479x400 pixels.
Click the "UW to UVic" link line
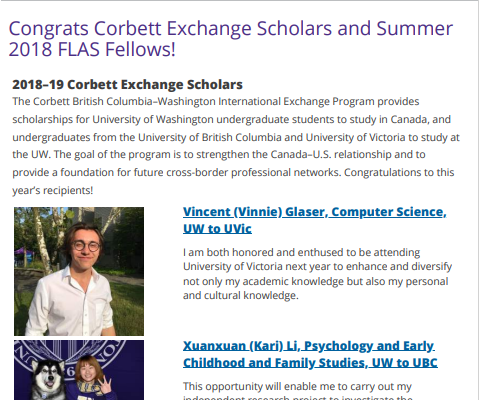pos(217,229)
